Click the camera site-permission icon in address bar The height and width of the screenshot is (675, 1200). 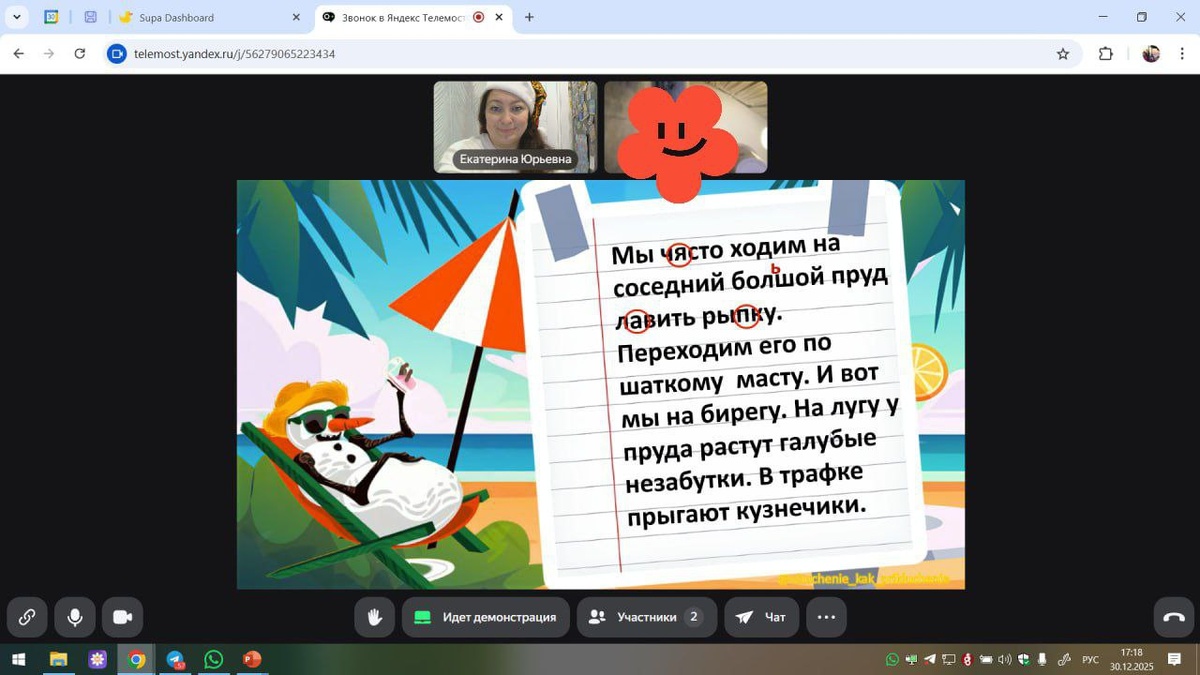click(x=117, y=54)
